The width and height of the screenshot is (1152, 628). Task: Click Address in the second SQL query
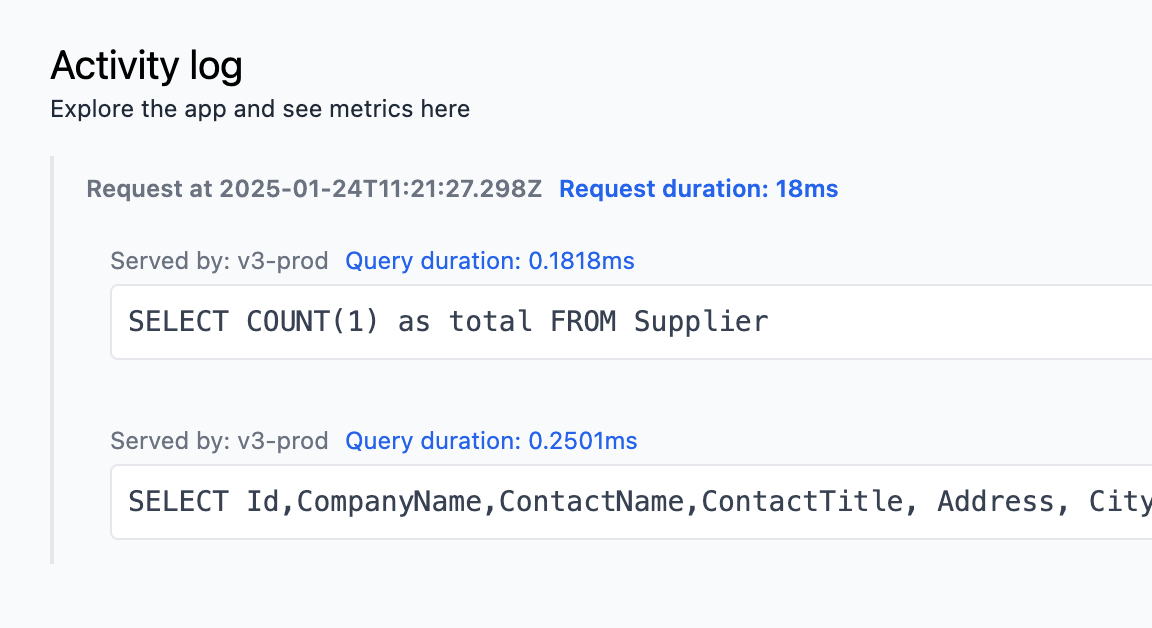pyautogui.click(x=996, y=502)
